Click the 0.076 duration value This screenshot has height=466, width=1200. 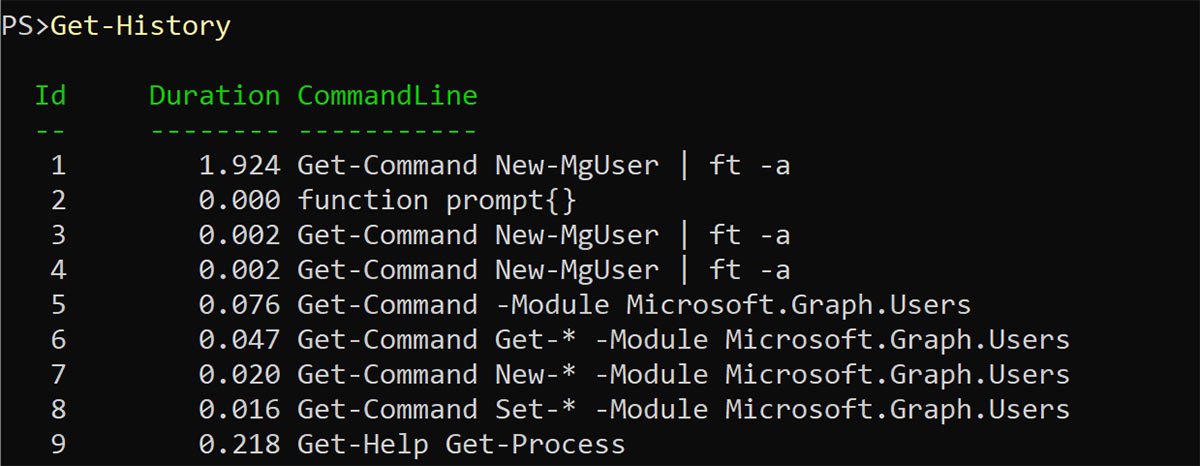[x=239, y=305]
